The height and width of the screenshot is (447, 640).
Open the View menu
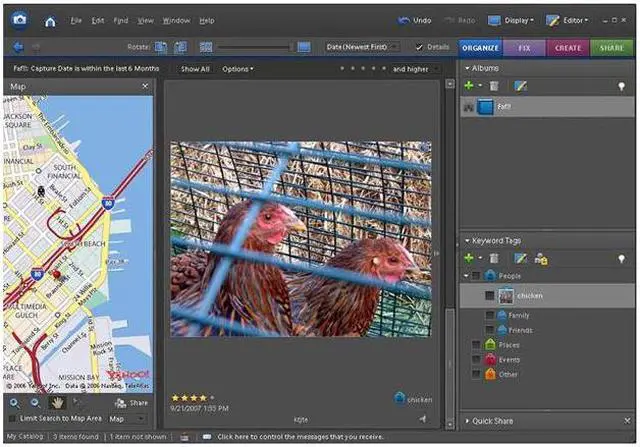(145, 20)
